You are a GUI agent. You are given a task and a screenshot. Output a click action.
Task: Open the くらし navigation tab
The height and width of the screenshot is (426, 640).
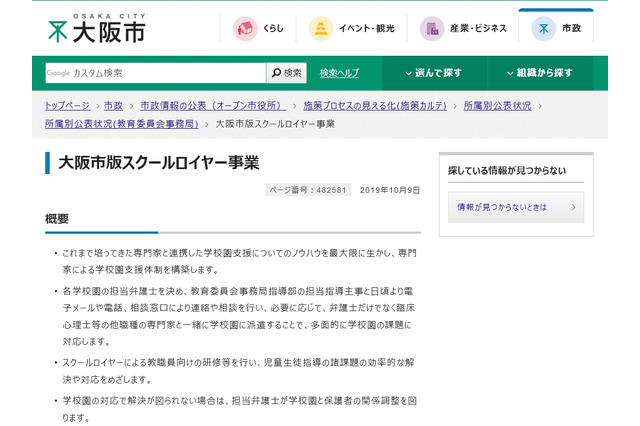(258, 28)
